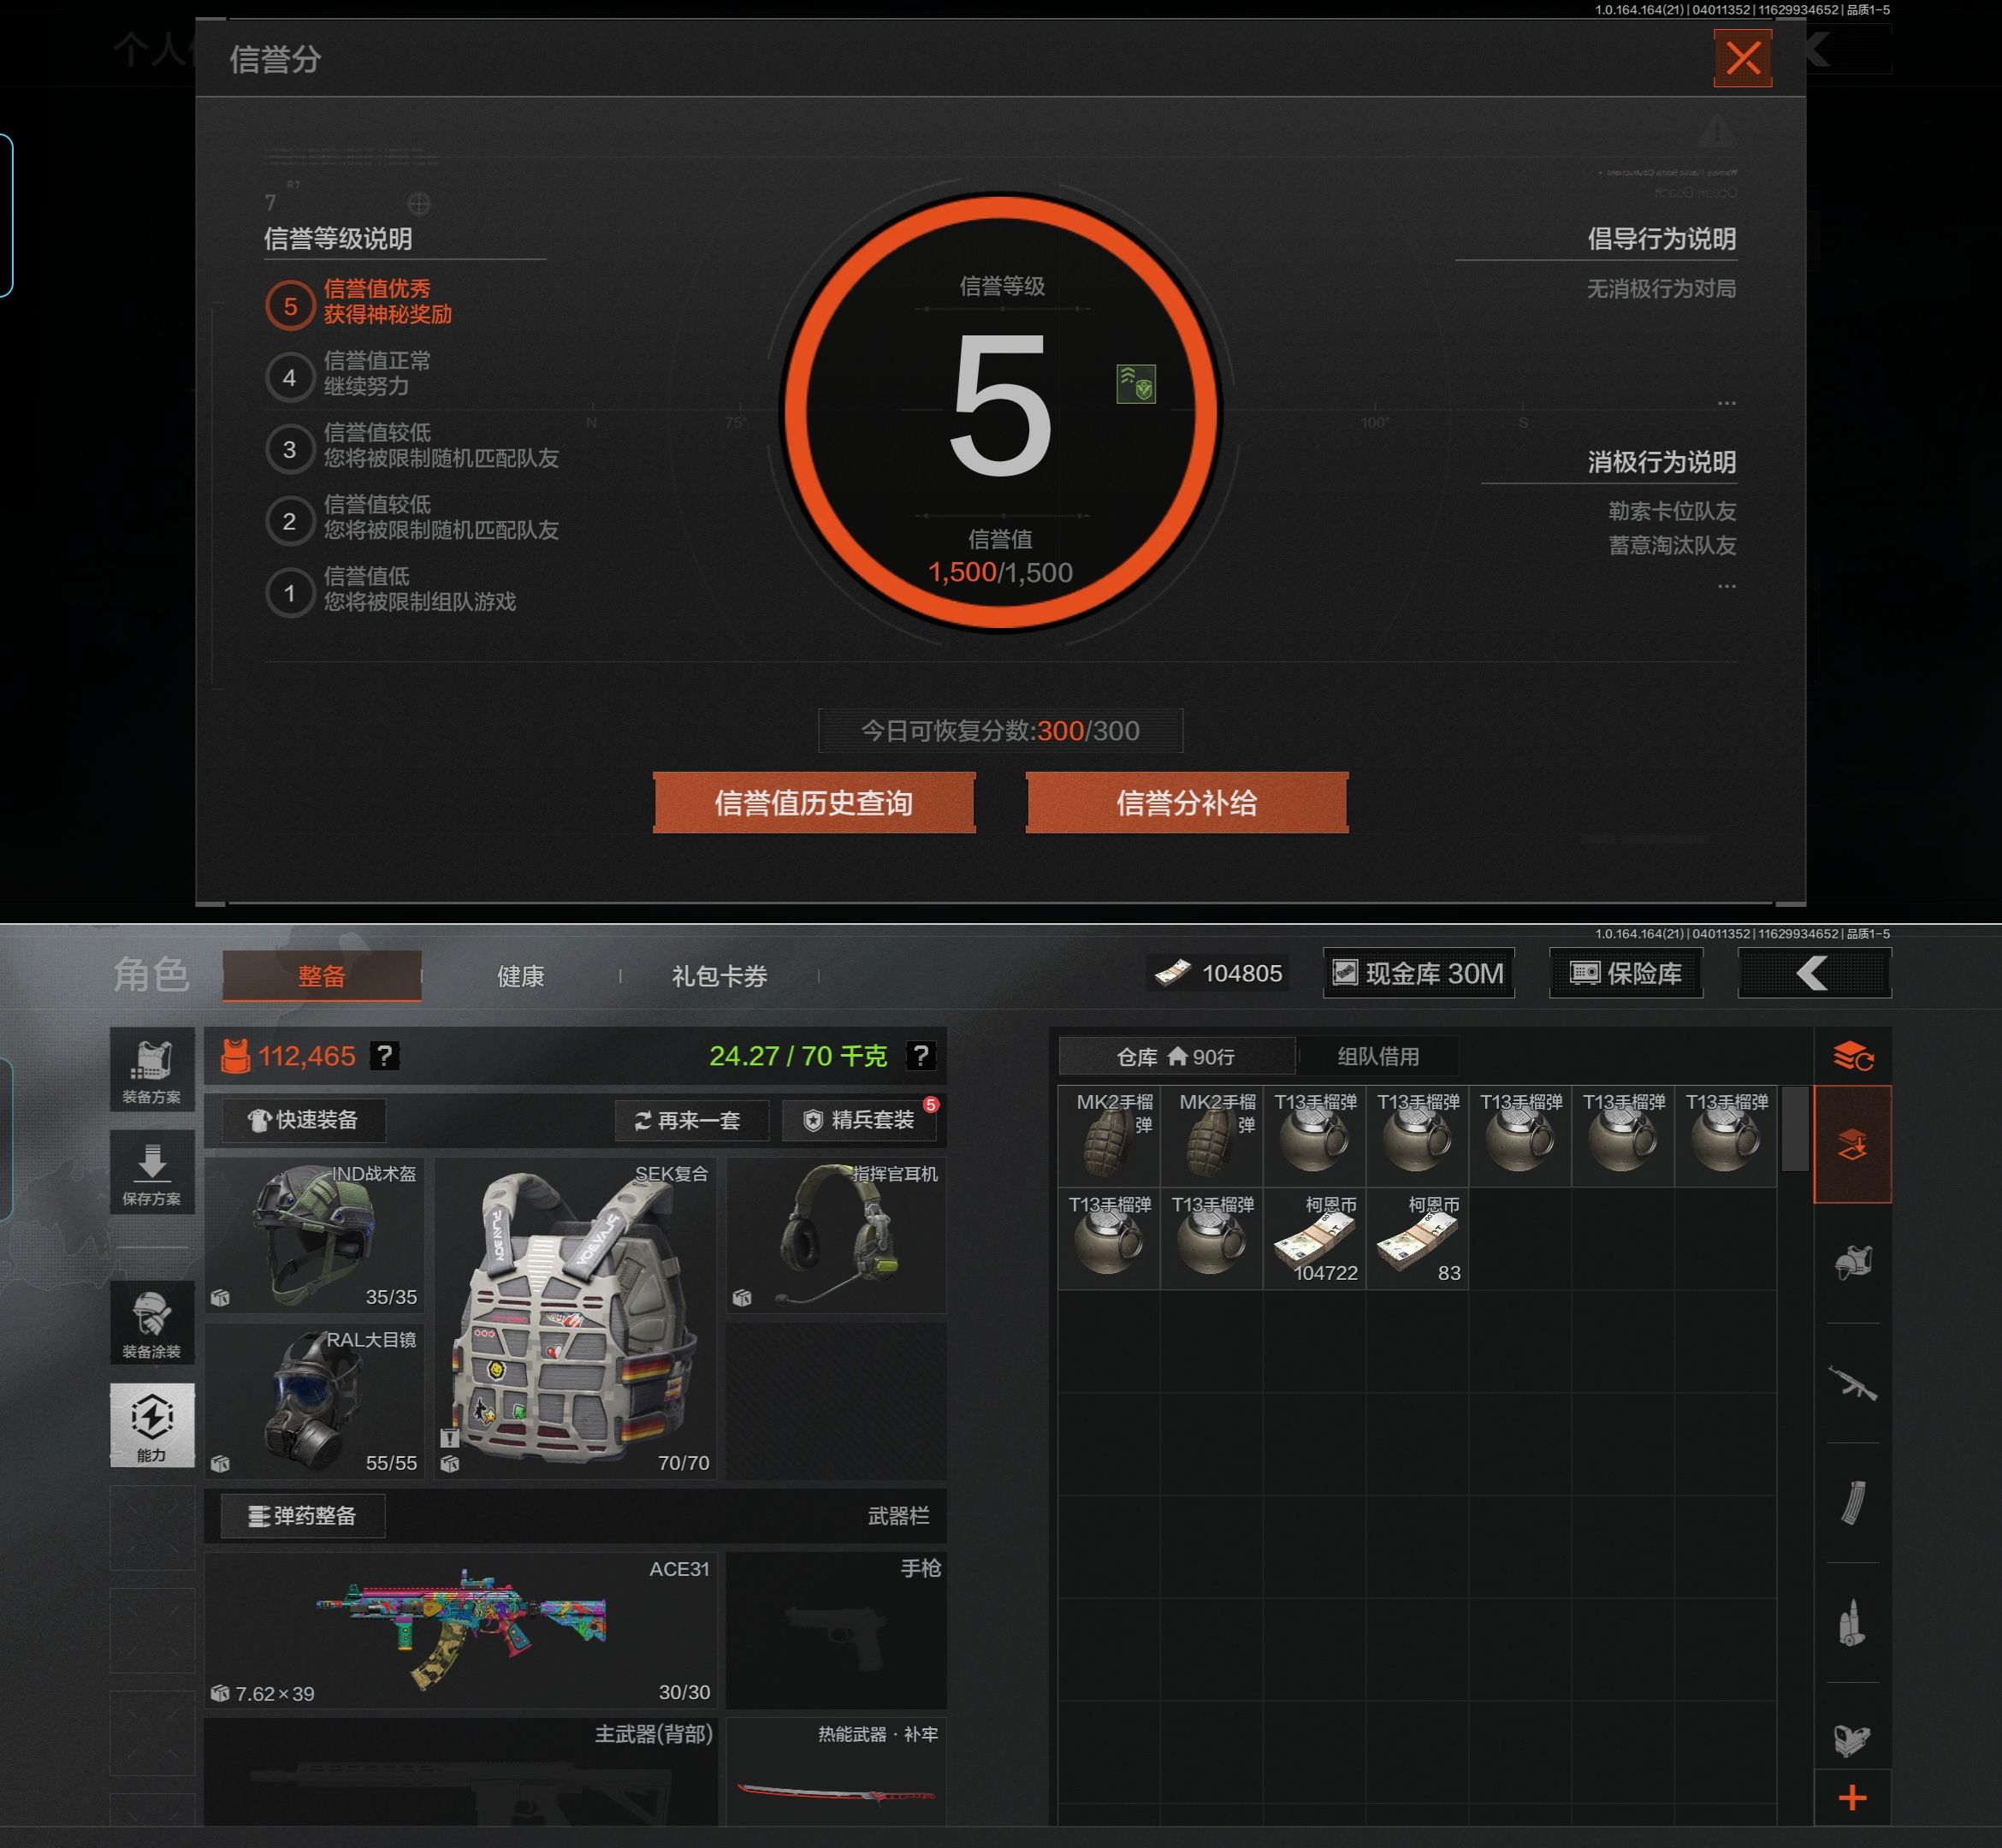The height and width of the screenshot is (1848, 2002).
Task: Open the 装备涂装 gear skin icon
Action: [152, 1322]
